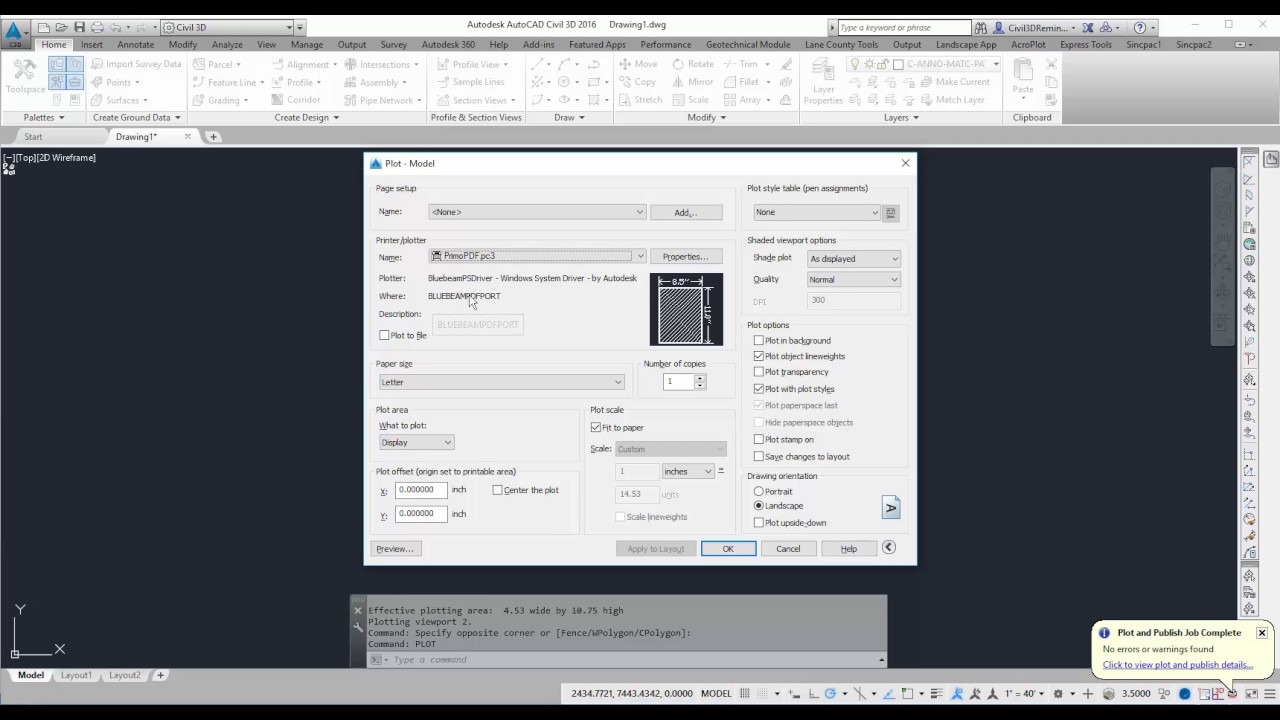
Task: Open plot style table None dropdown
Action: point(817,212)
